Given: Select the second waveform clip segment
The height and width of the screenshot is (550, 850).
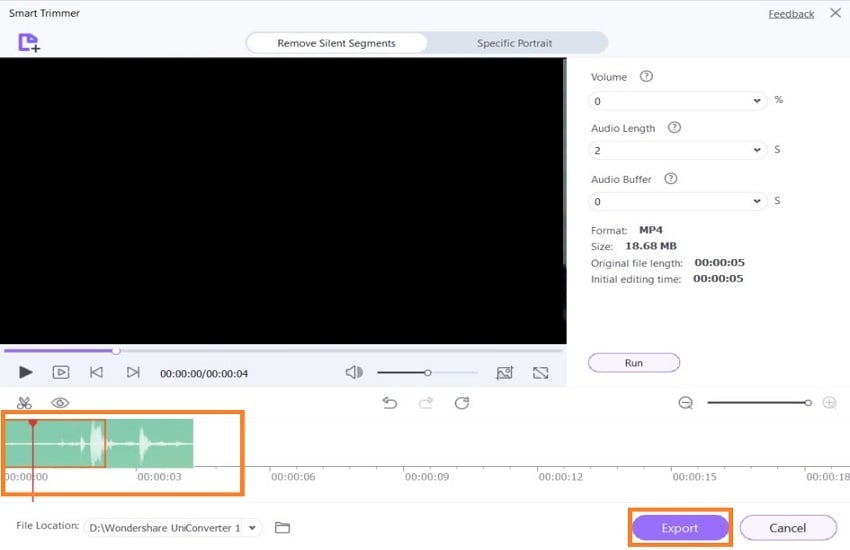Looking at the screenshot, I should [x=150, y=443].
